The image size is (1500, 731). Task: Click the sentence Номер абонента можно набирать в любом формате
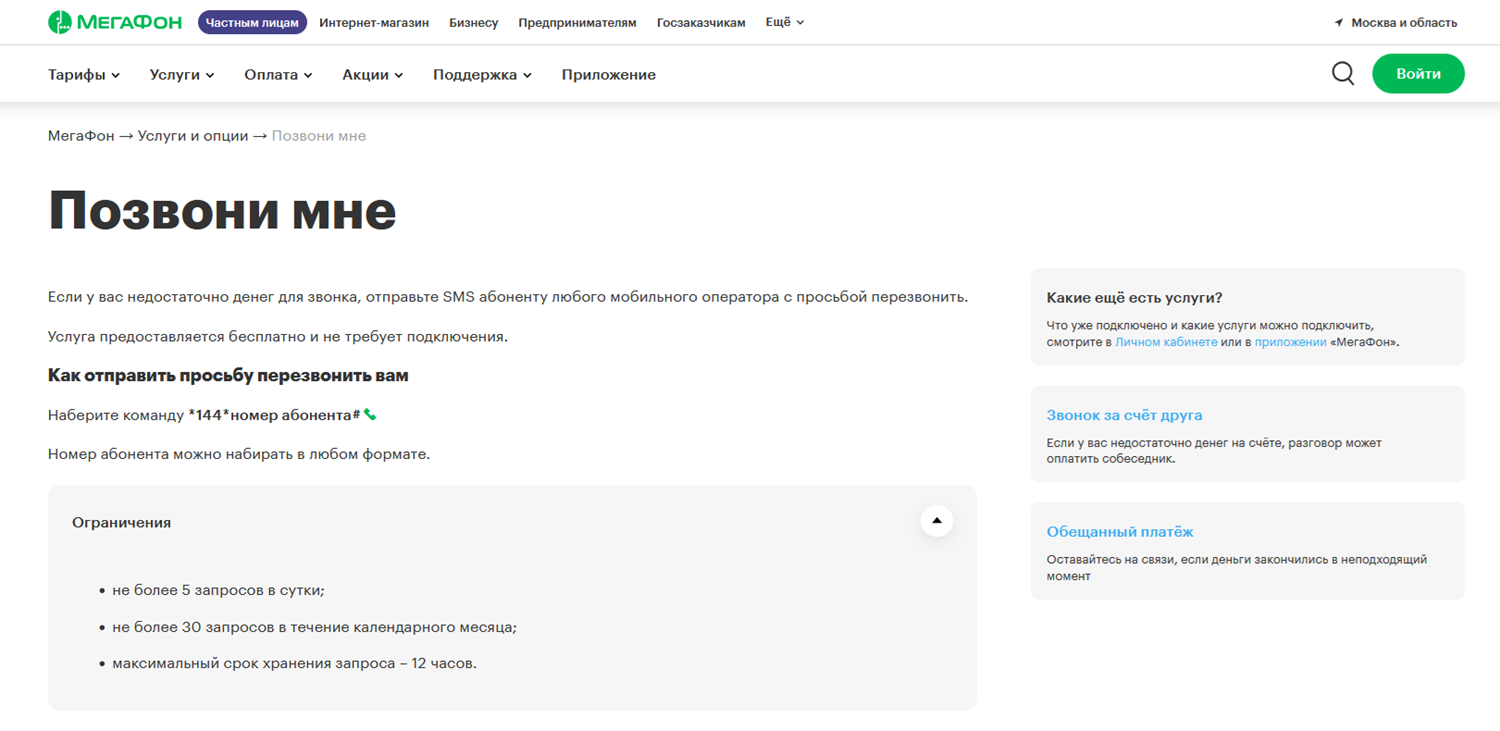[x=239, y=454]
